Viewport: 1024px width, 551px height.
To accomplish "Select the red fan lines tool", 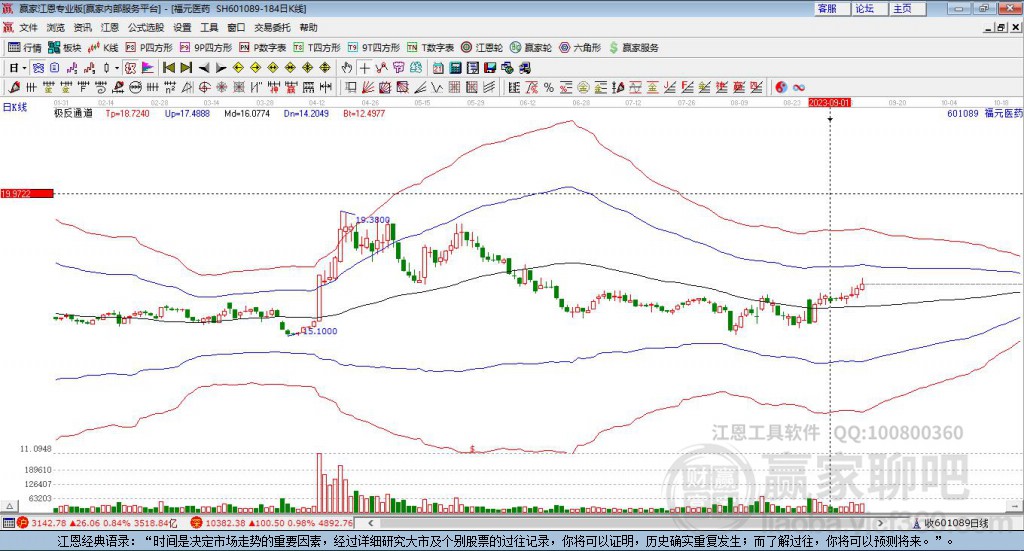I will [368, 87].
